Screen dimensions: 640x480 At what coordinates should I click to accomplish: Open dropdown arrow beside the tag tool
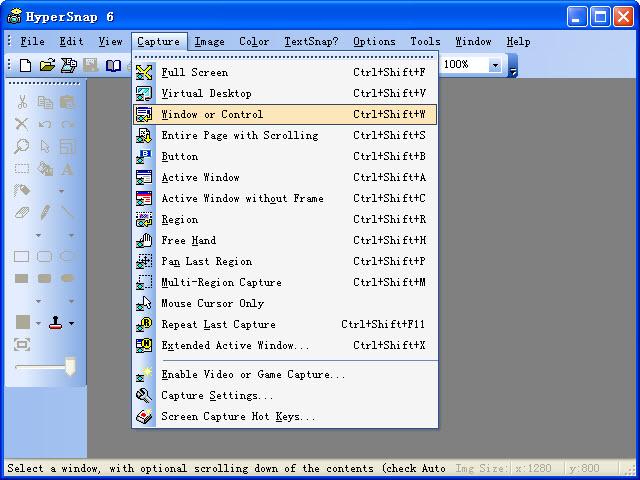(x=62, y=191)
